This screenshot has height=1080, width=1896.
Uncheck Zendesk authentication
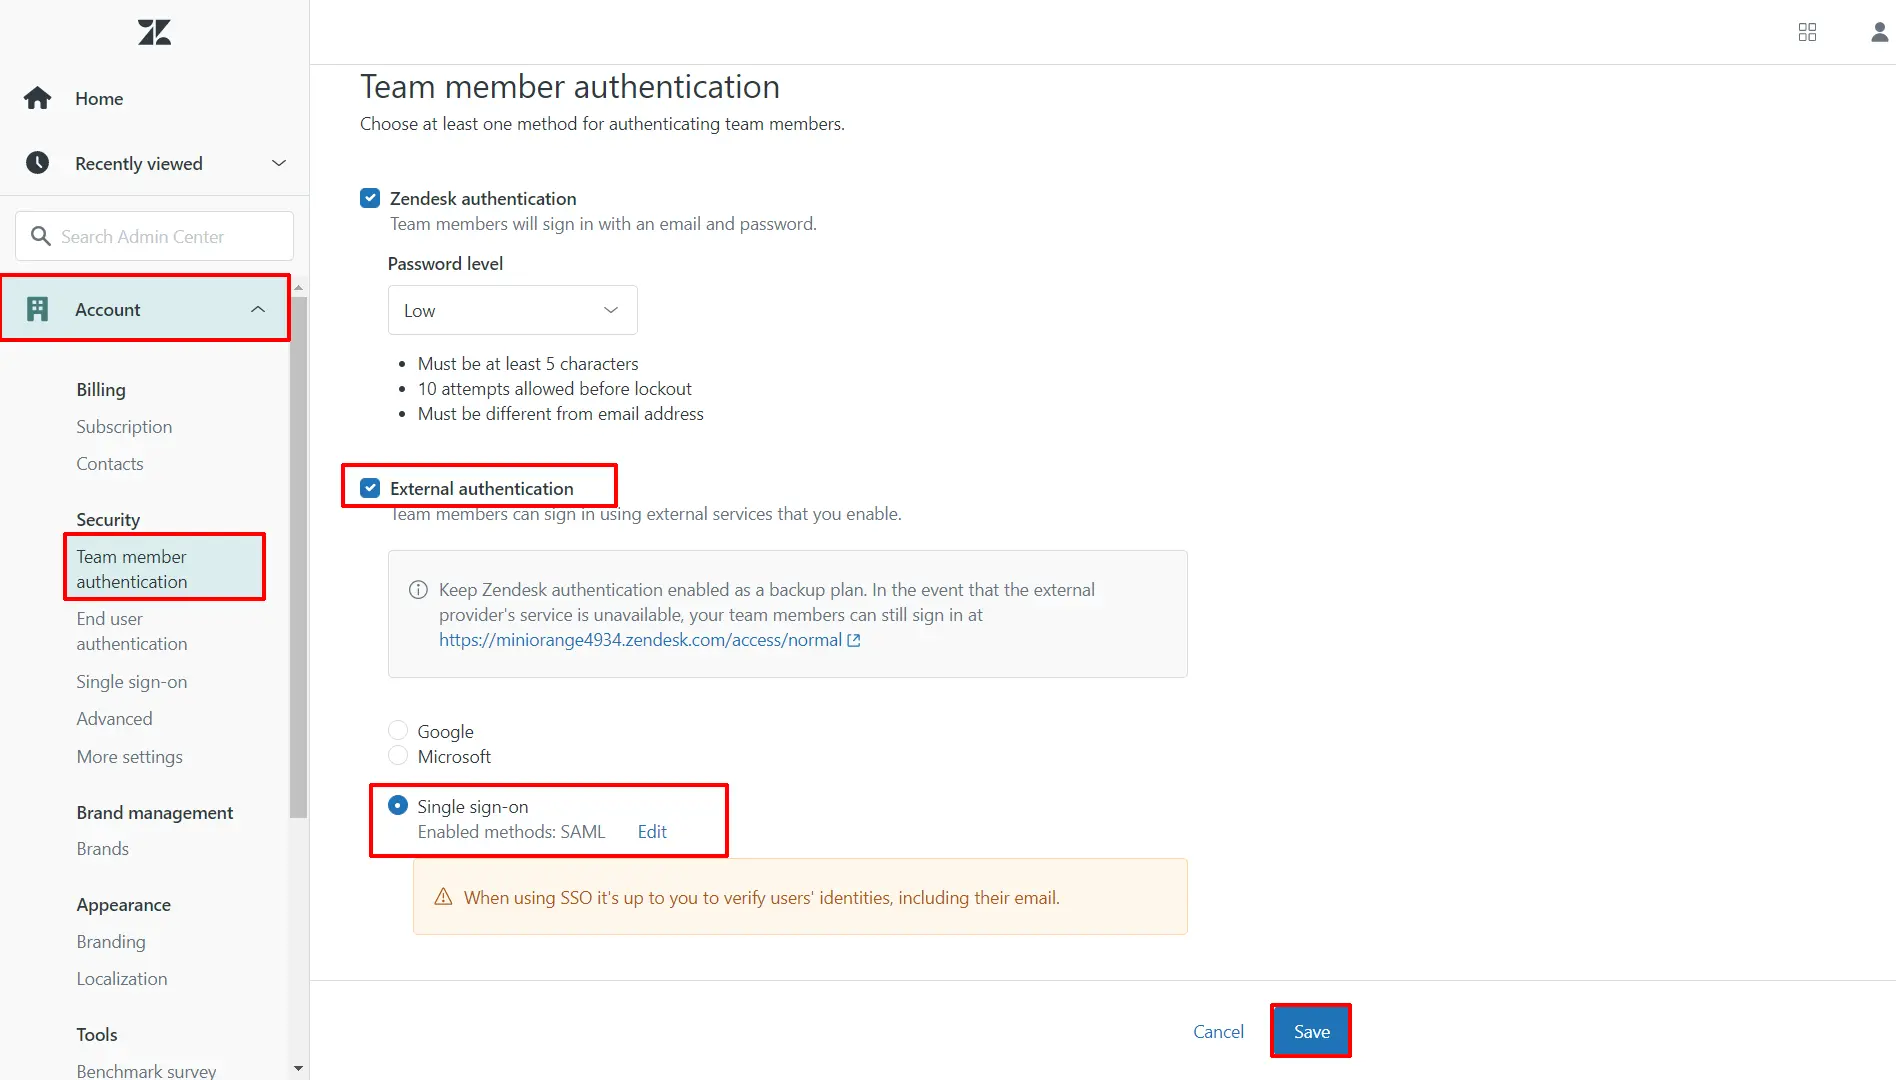point(370,197)
